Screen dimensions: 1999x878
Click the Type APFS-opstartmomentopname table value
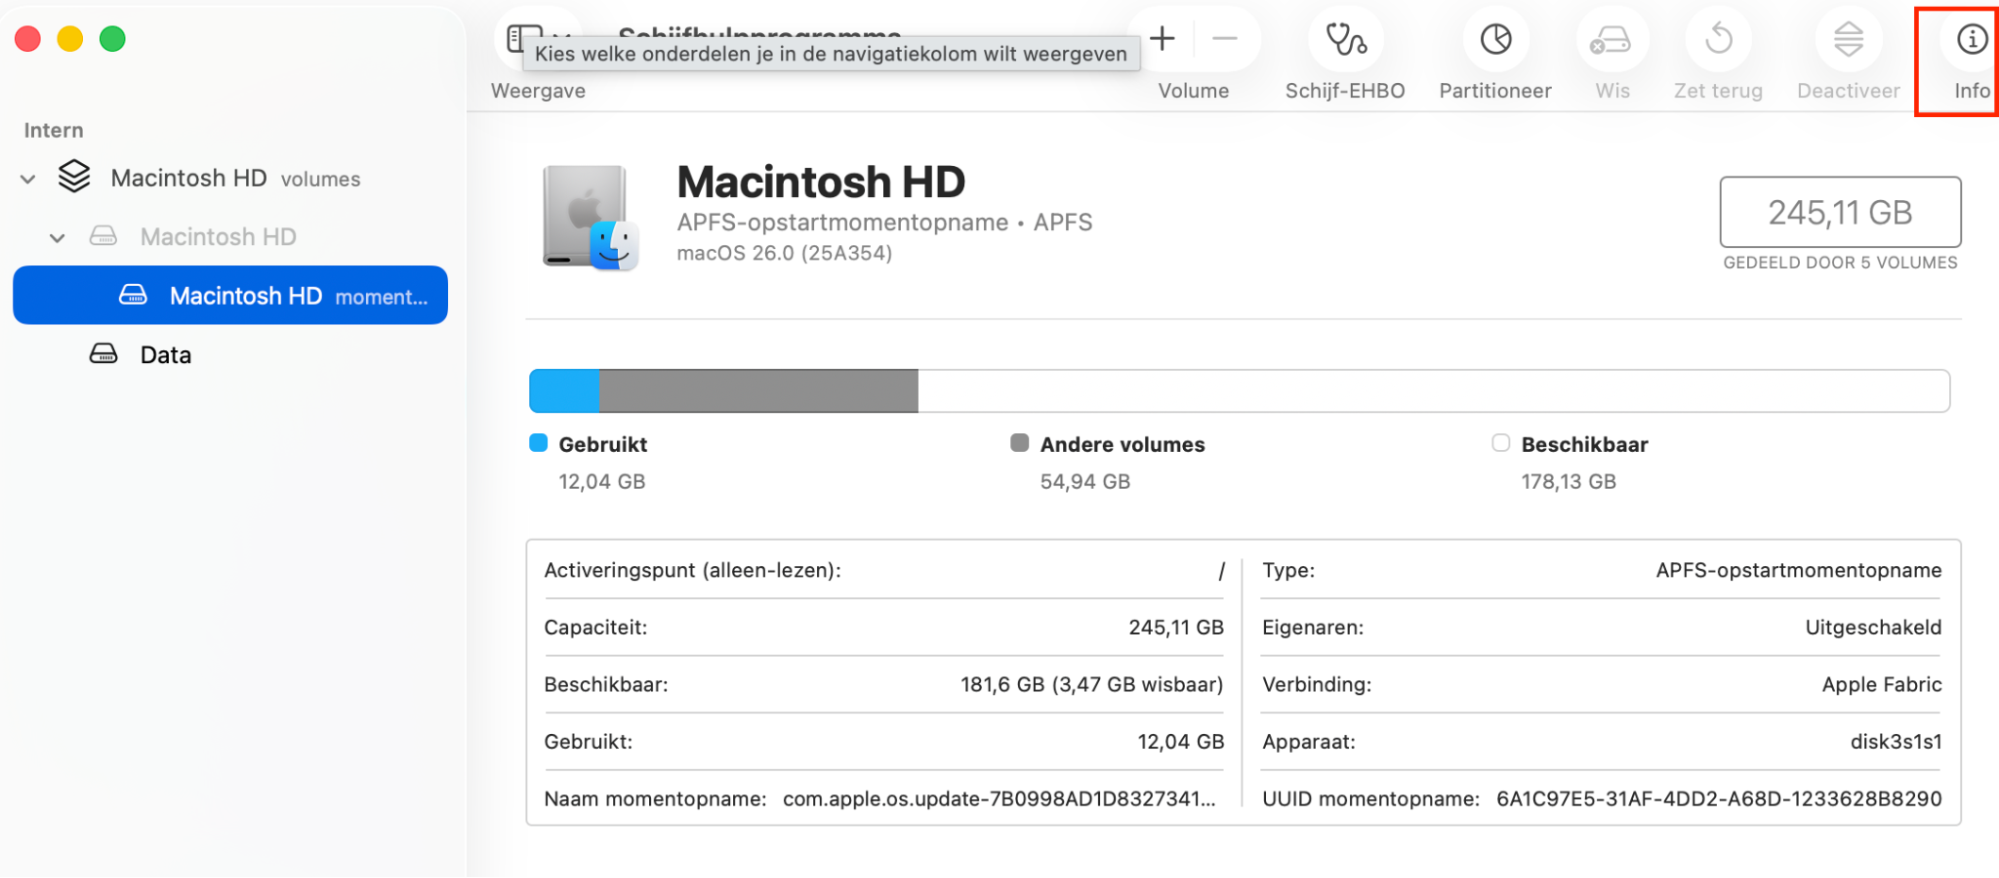click(x=1798, y=570)
